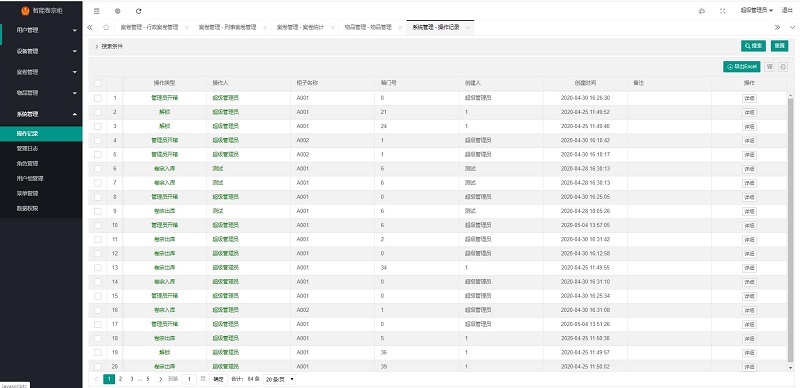Click the print icon beside column filter
This screenshot has width=800, height=388.
tap(783, 67)
